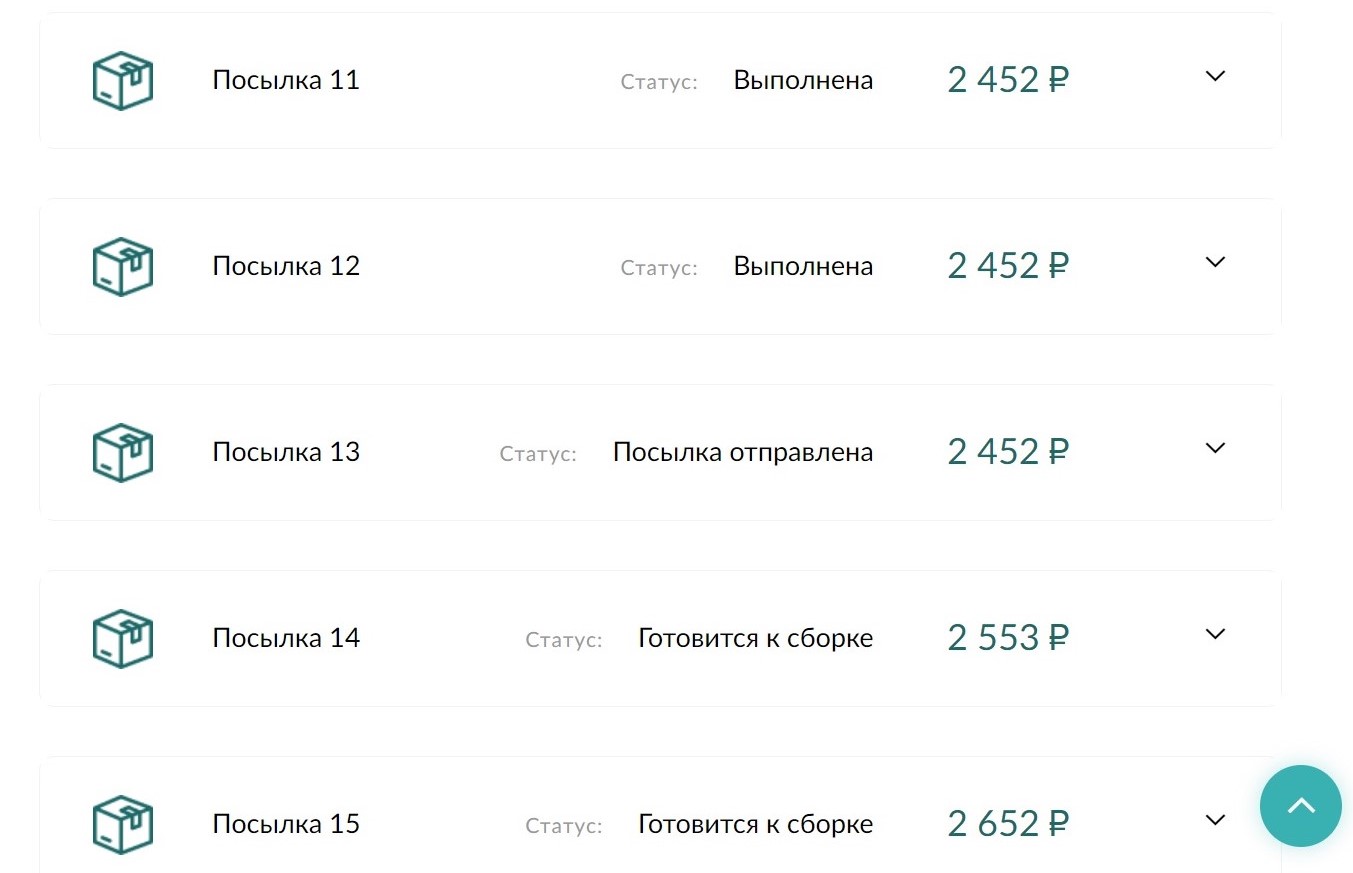Click the Посылка отправлена status text
The width and height of the screenshot is (1353, 873).
coord(742,452)
